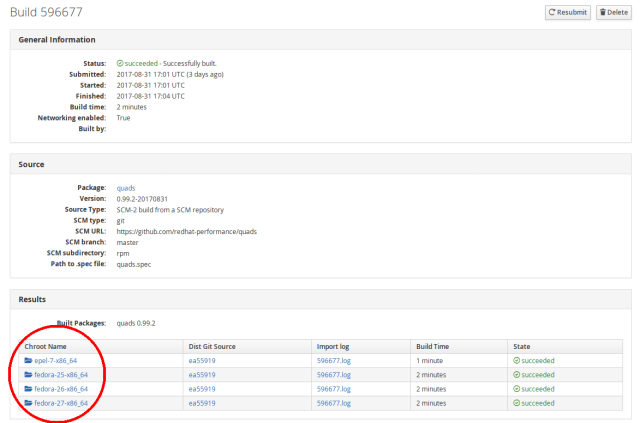Open the ea55919 link in the epel-7 row
Viewport: 640px width, 423px height.
coord(202,360)
